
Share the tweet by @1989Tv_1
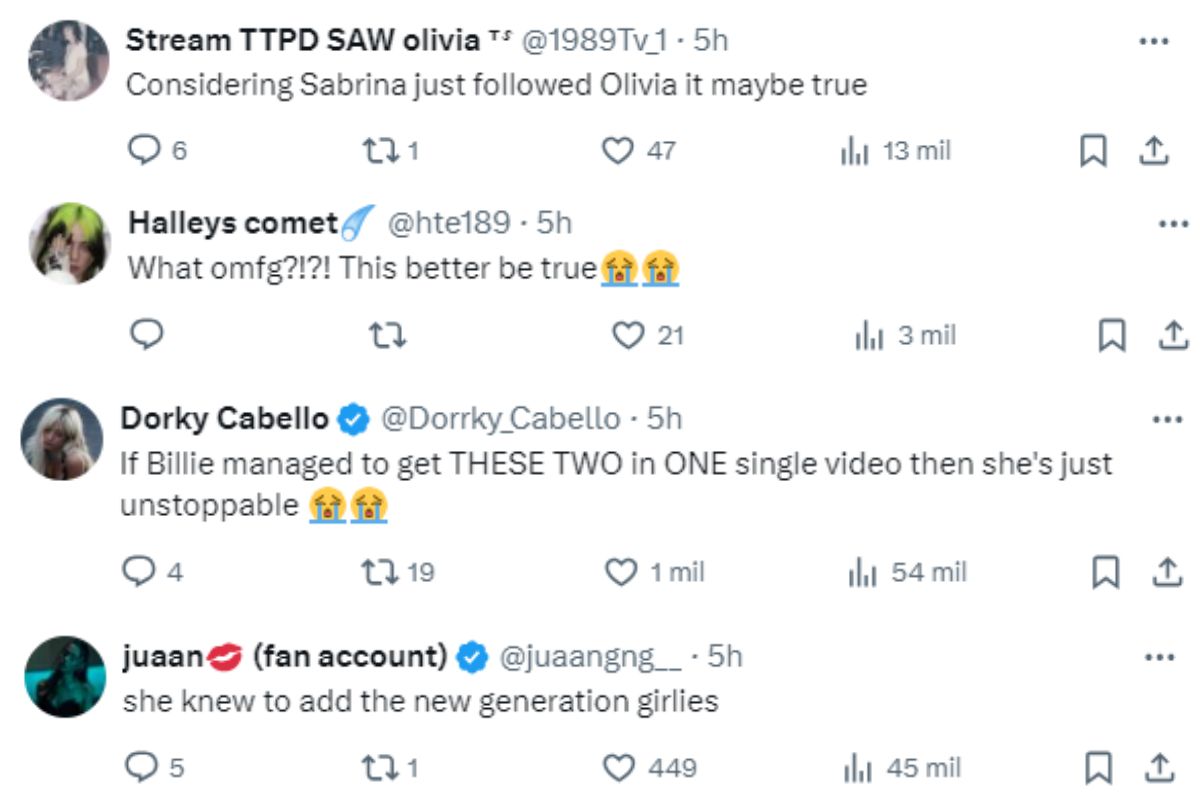coord(1153,151)
